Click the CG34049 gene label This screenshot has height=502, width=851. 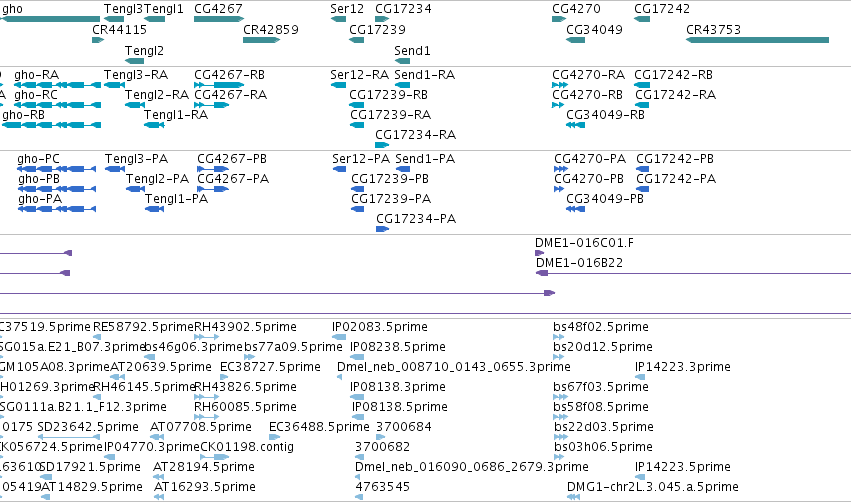(594, 29)
